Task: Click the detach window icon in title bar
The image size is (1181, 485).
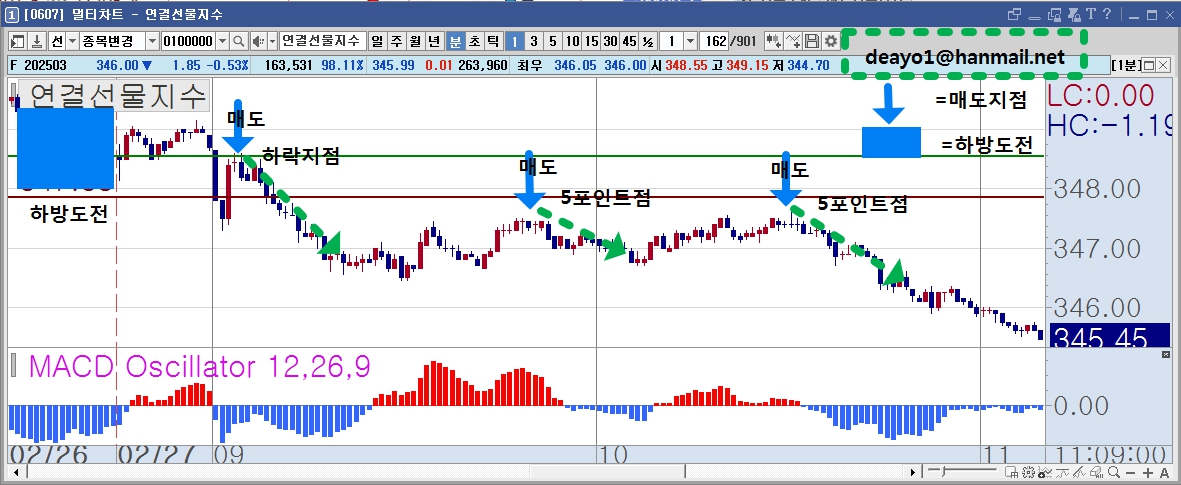Action: (x=1015, y=14)
